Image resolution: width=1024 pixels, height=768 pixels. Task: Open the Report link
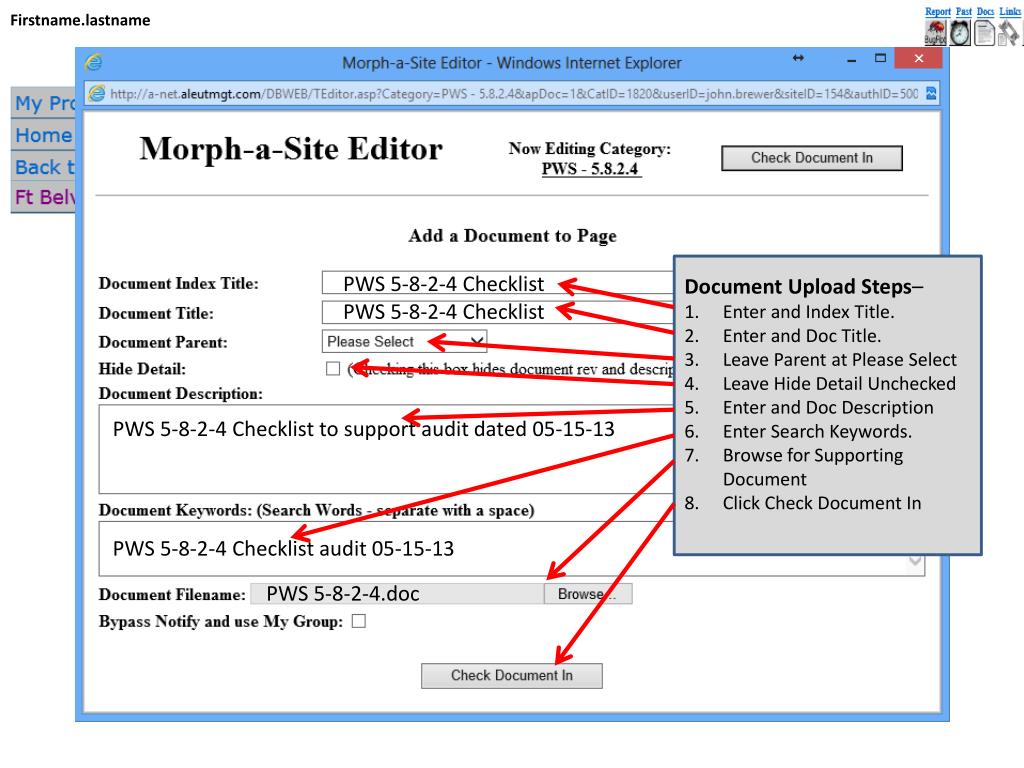tap(938, 11)
